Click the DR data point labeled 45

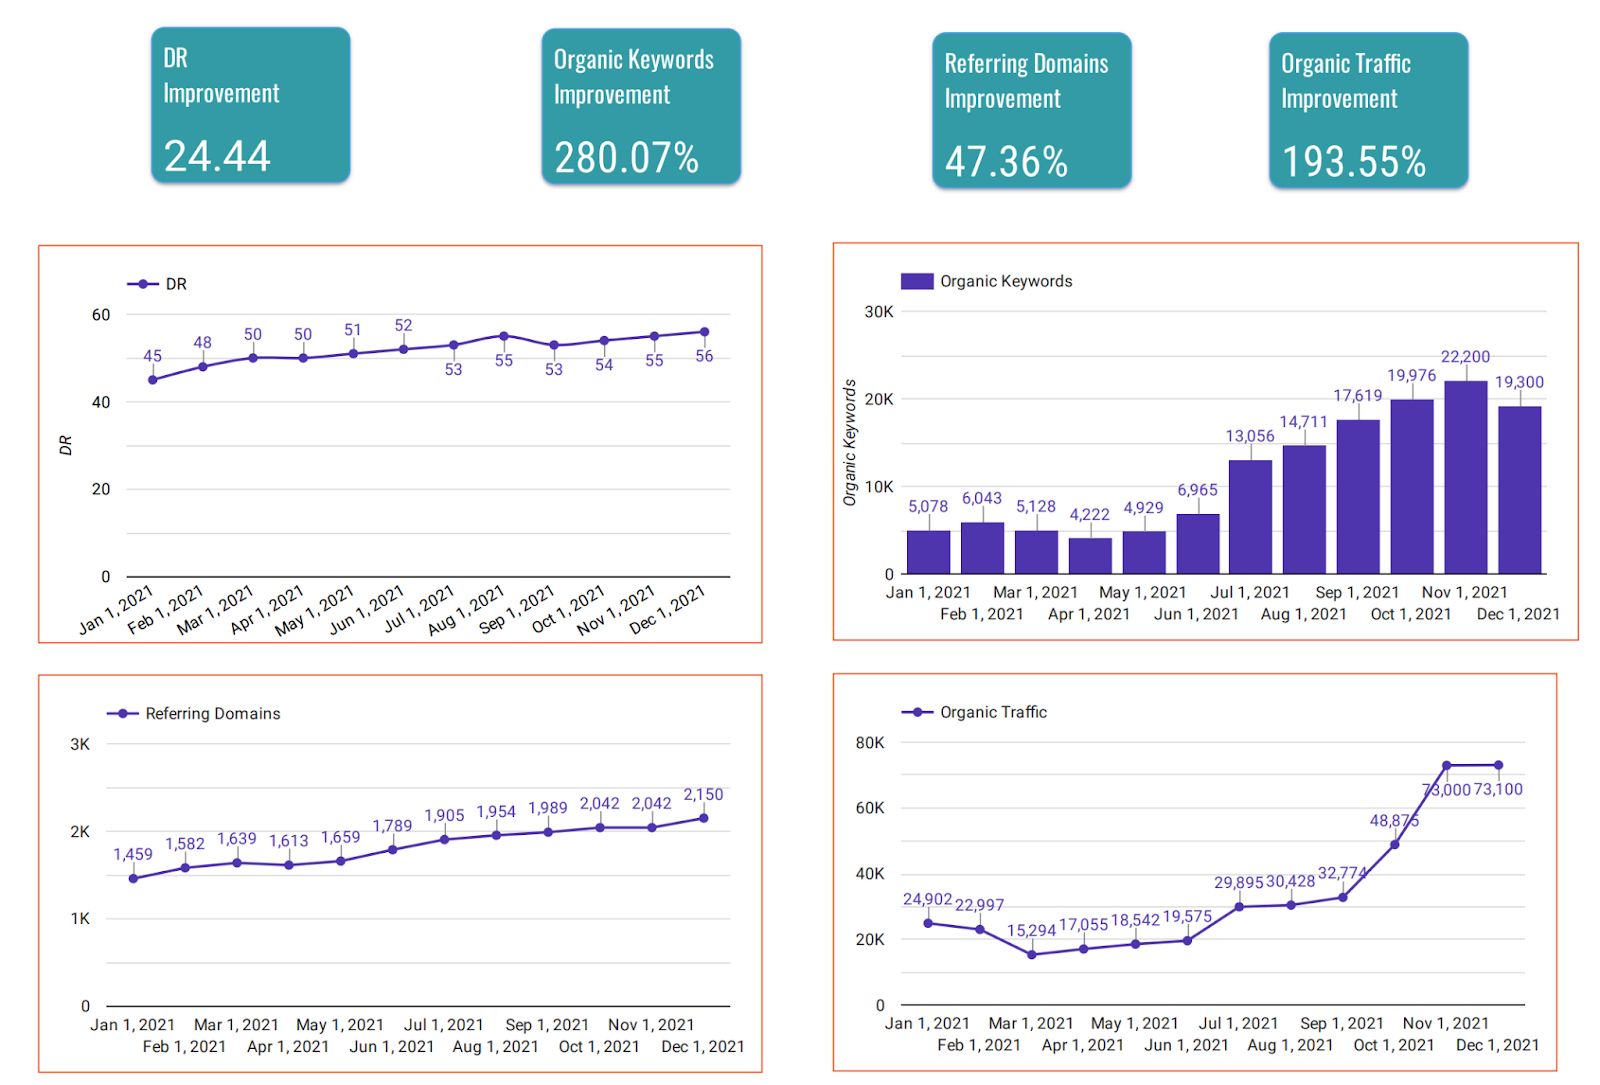coord(153,380)
